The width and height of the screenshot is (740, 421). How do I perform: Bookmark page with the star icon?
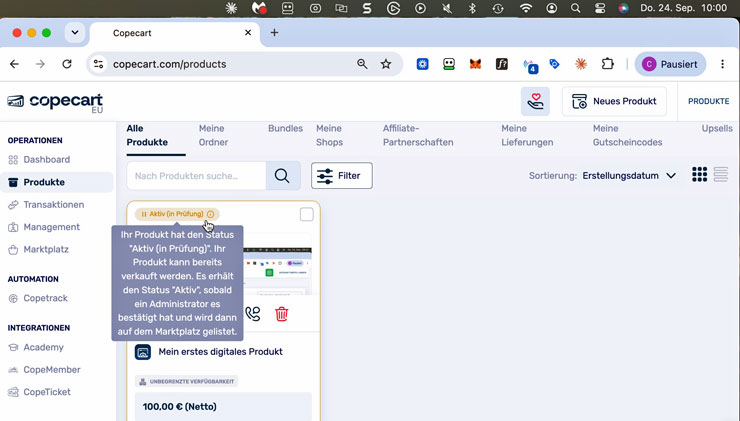pos(386,64)
